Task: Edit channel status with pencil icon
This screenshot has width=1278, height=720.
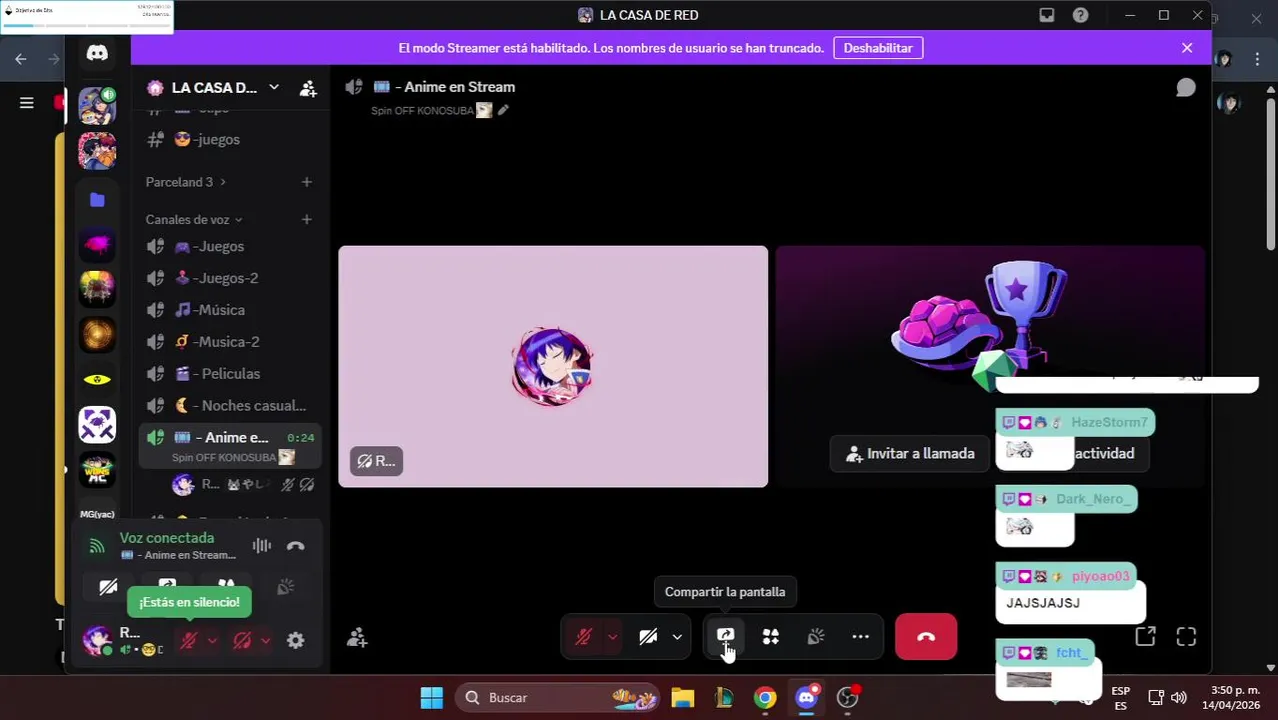Action: coord(503,110)
